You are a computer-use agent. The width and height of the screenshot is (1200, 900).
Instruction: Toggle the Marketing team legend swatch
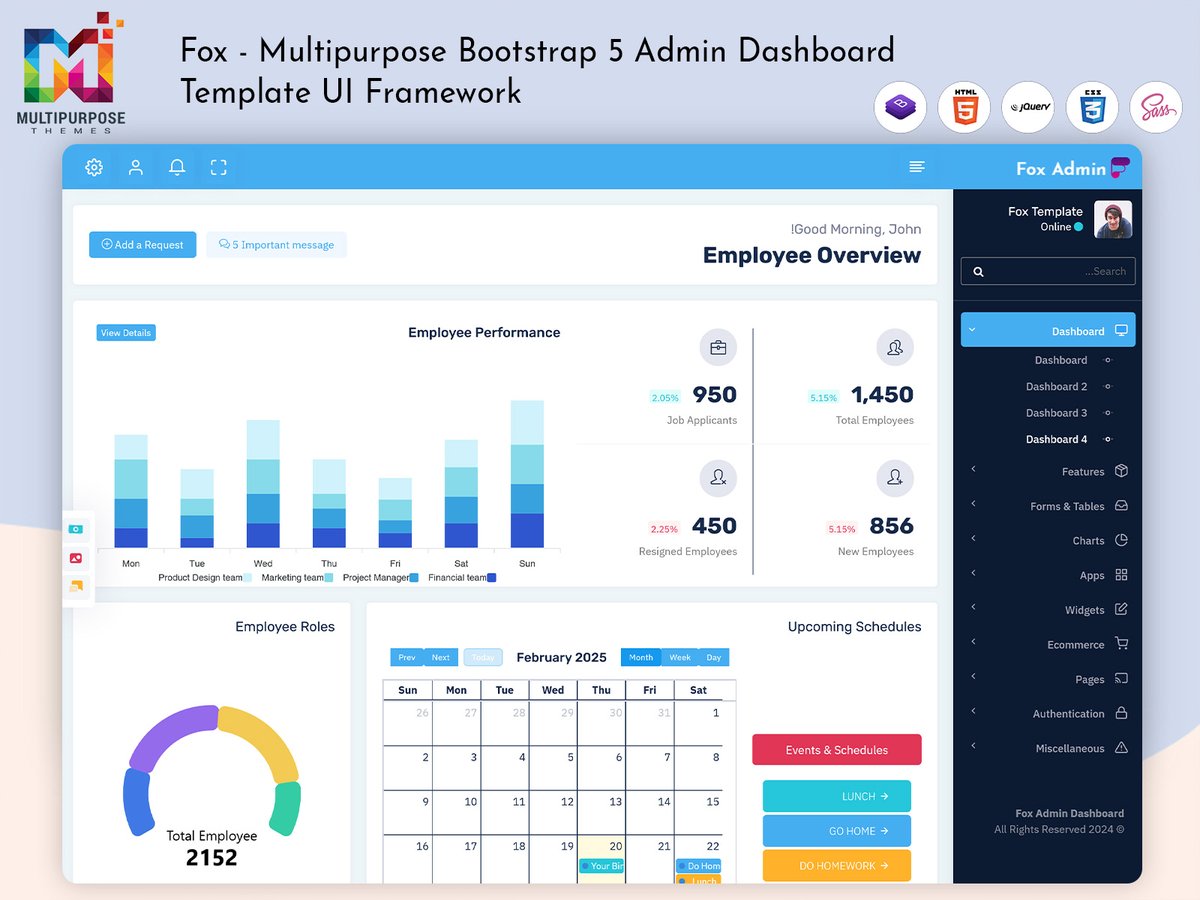(x=329, y=578)
